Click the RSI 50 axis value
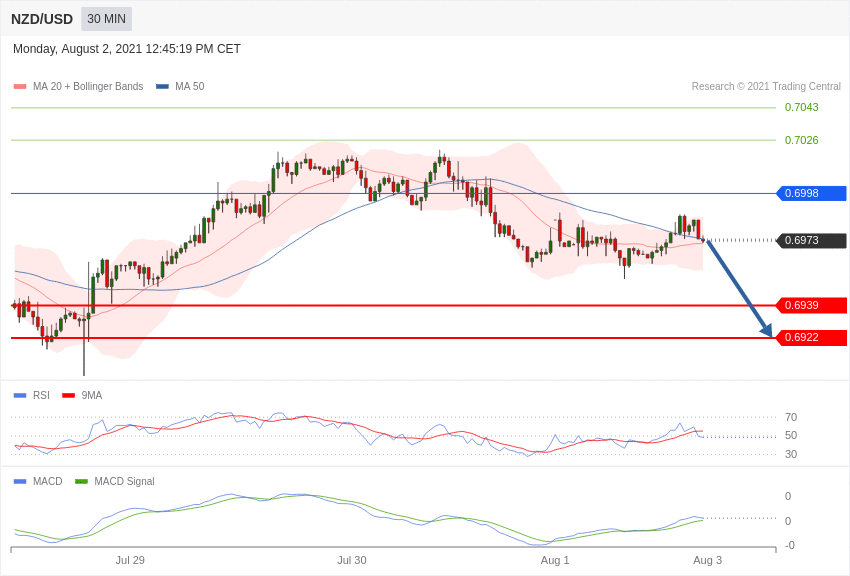Viewport: 850px width, 576px height. point(791,435)
